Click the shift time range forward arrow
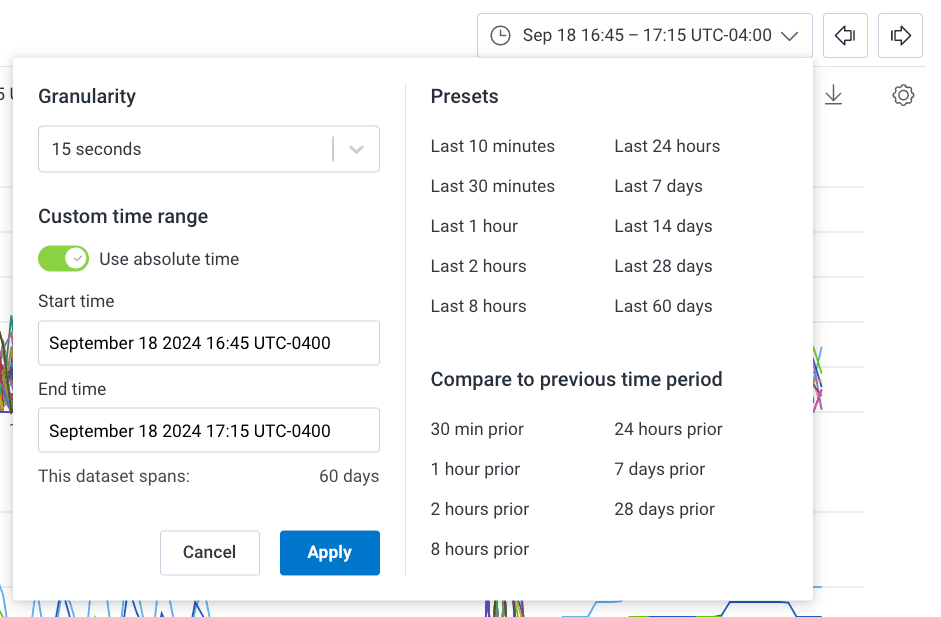The height and width of the screenshot is (617, 941). pos(900,36)
